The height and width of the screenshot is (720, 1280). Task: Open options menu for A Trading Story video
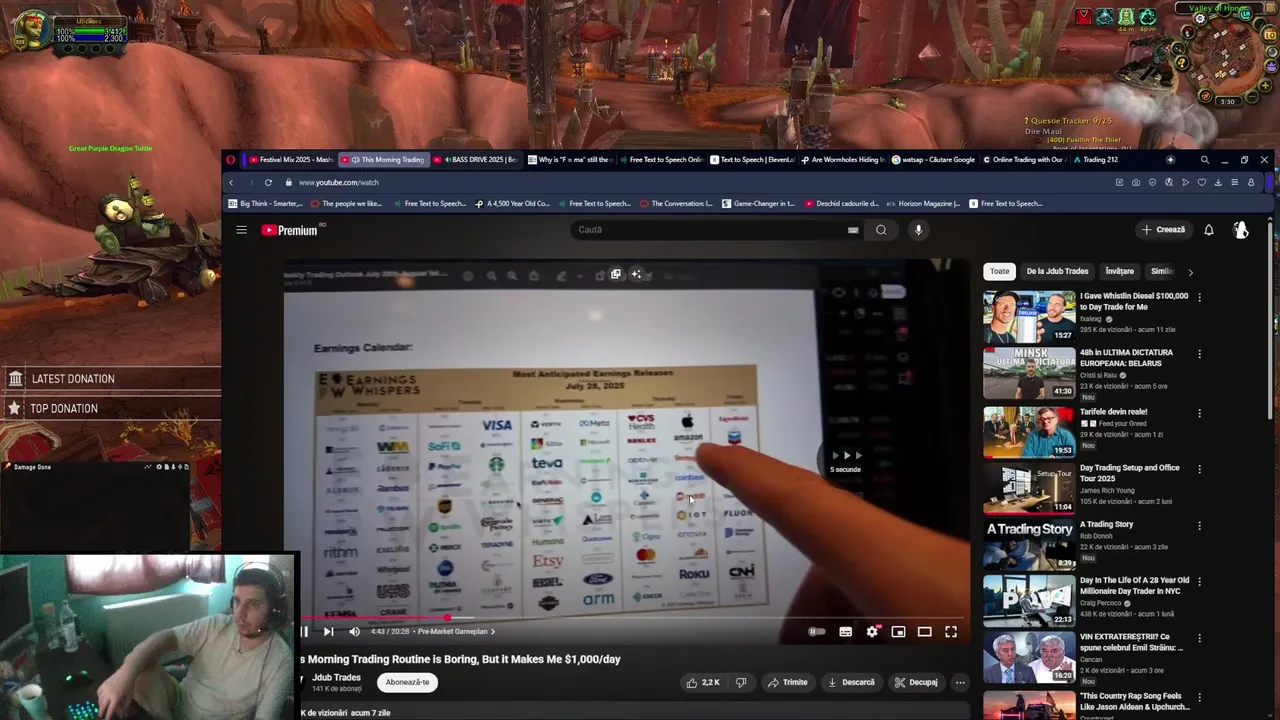[x=1199, y=525]
